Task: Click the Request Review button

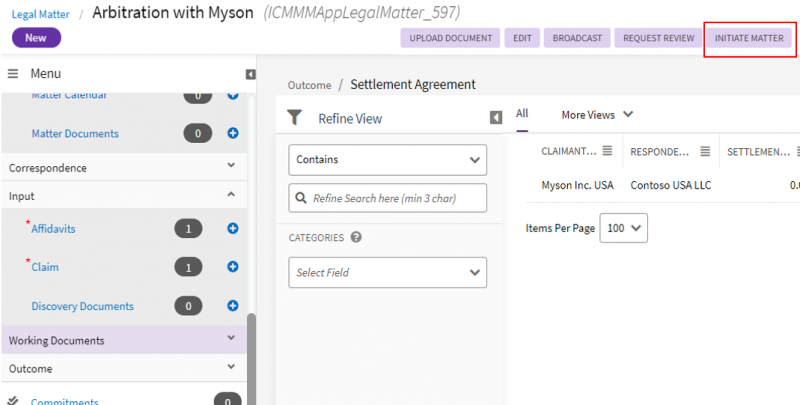Action: pyautogui.click(x=659, y=38)
